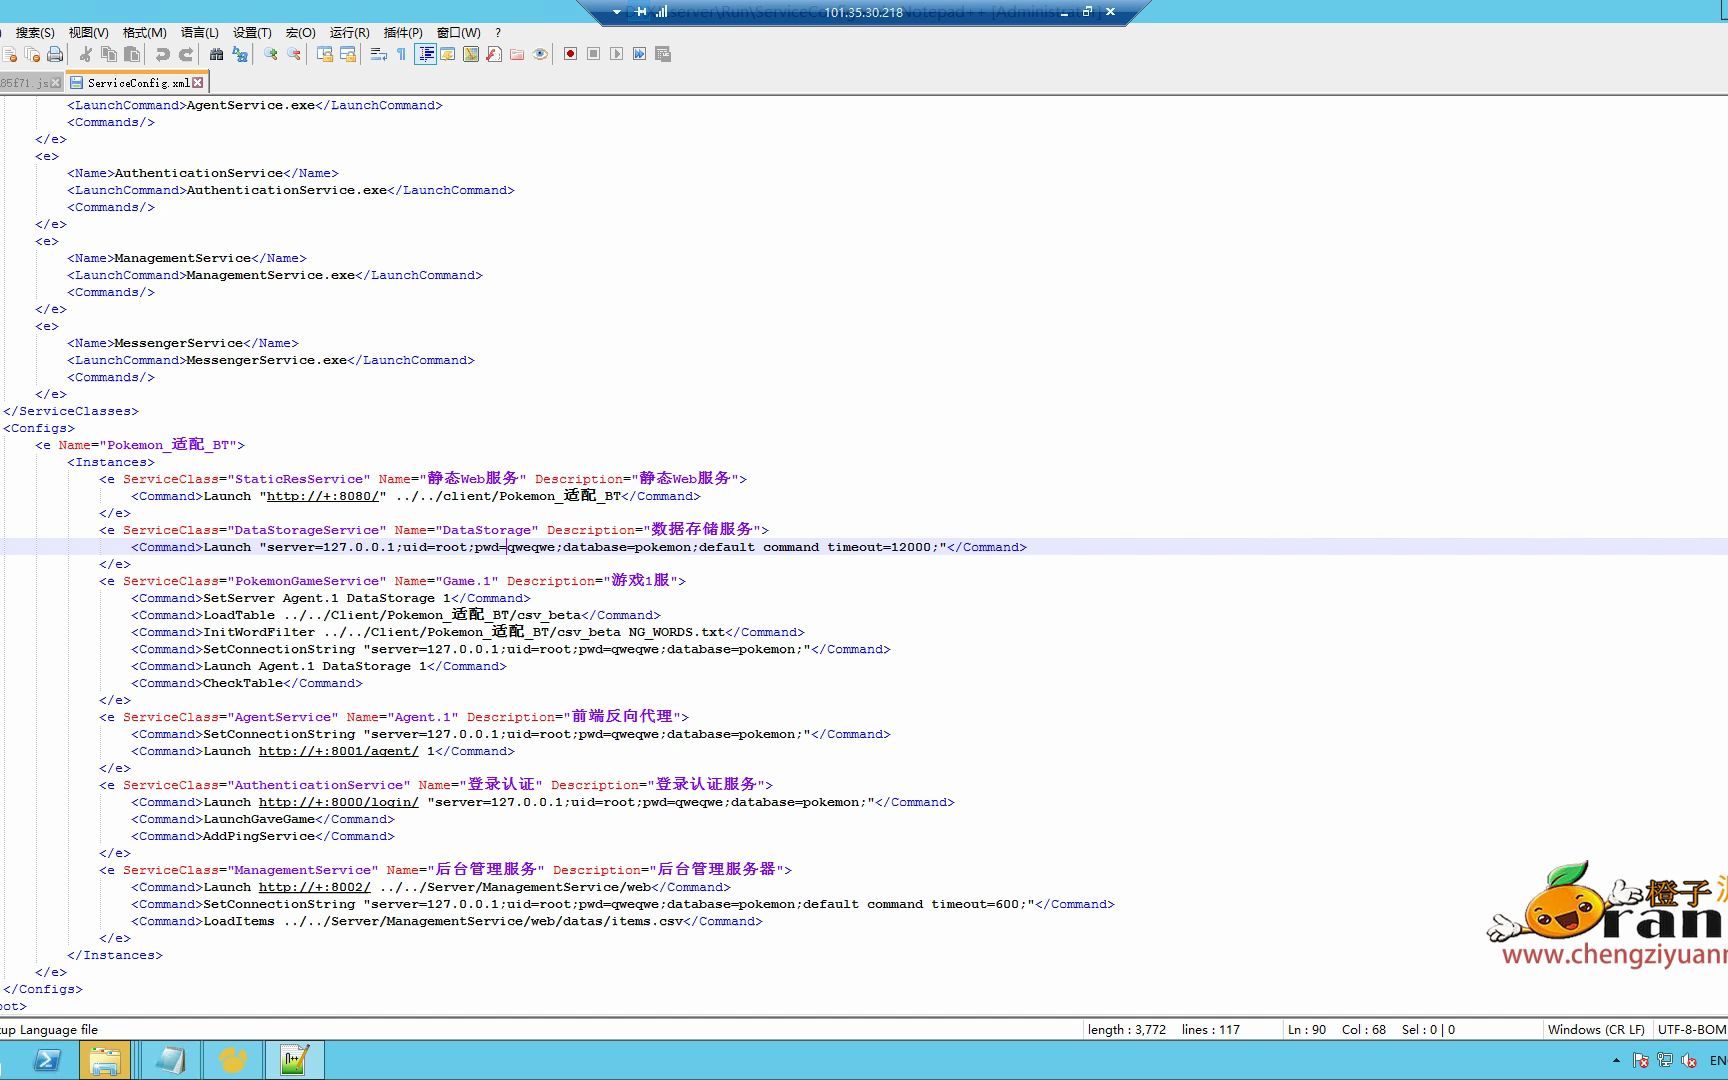This screenshot has width=1728, height=1080.
Task: Click the Close All documents icon
Action: (32, 54)
